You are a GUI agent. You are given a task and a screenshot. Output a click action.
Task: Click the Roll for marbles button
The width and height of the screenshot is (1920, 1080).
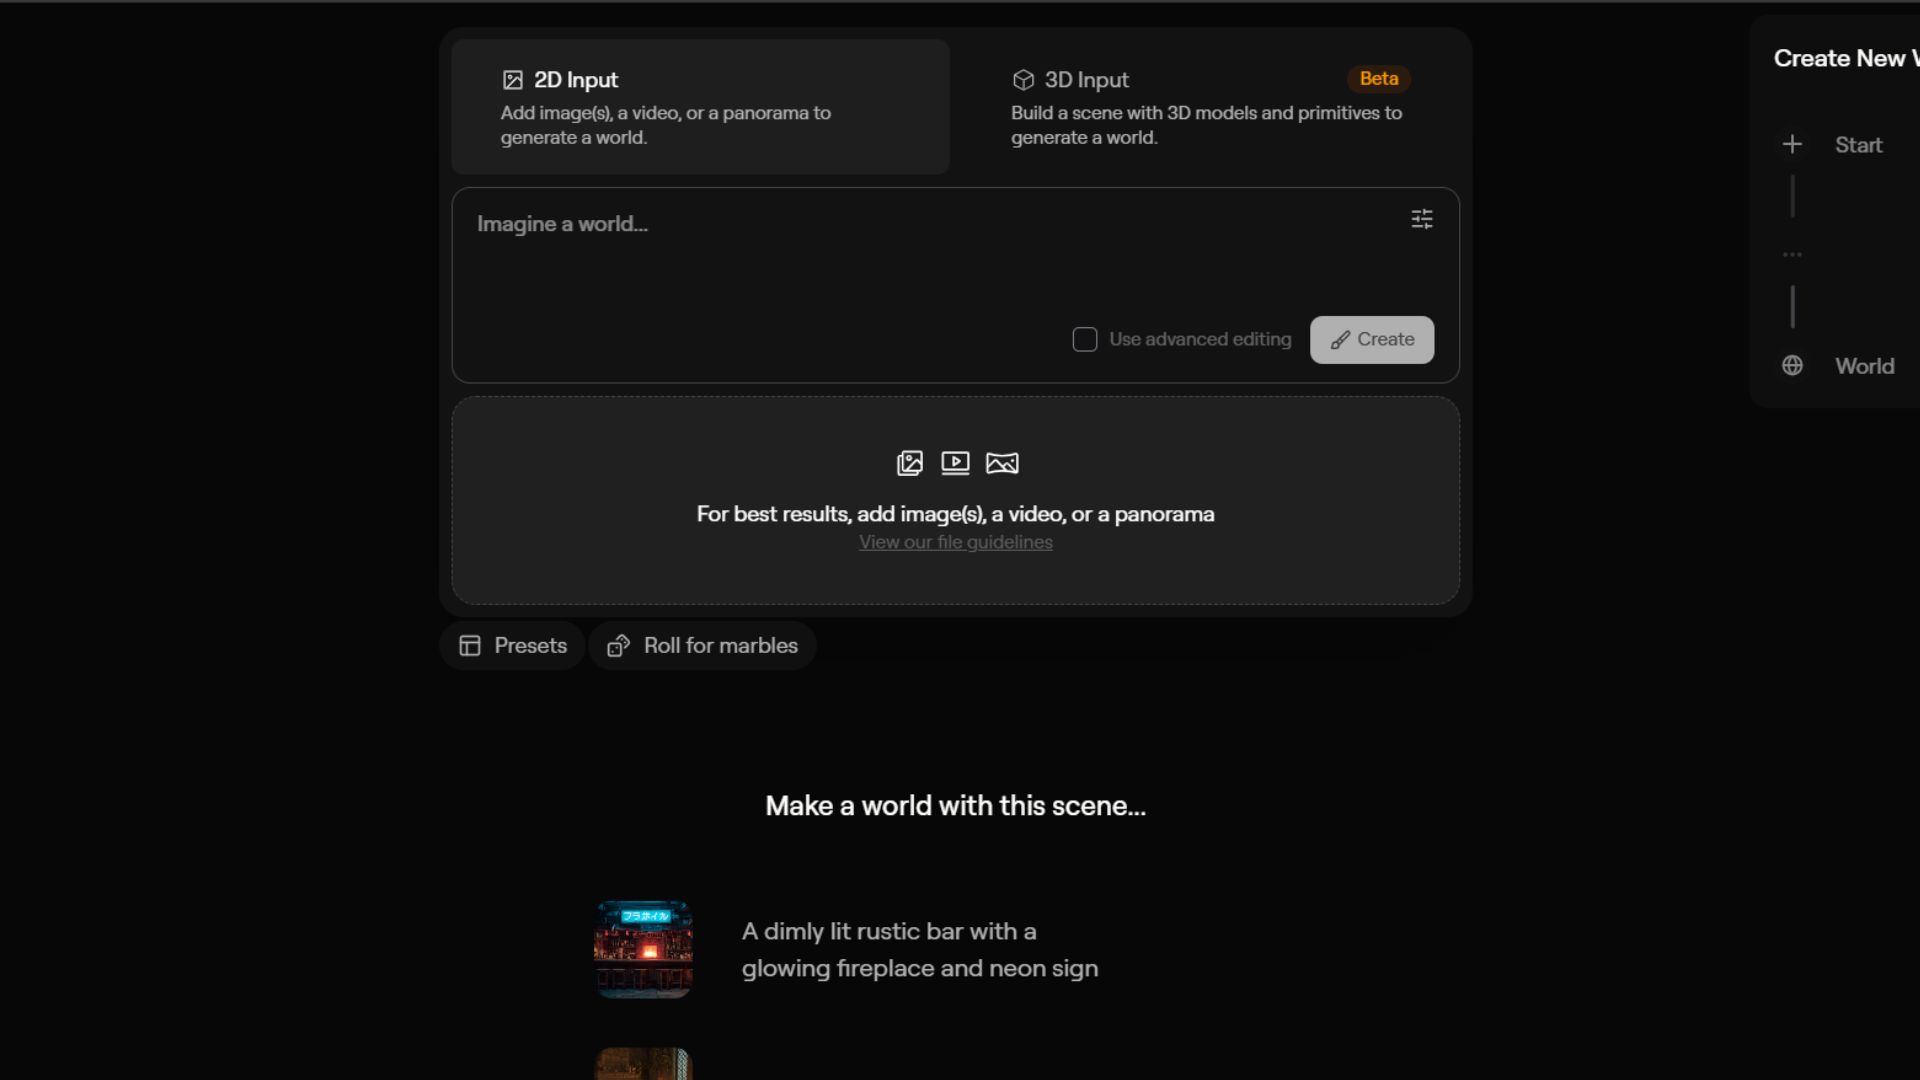703,646
